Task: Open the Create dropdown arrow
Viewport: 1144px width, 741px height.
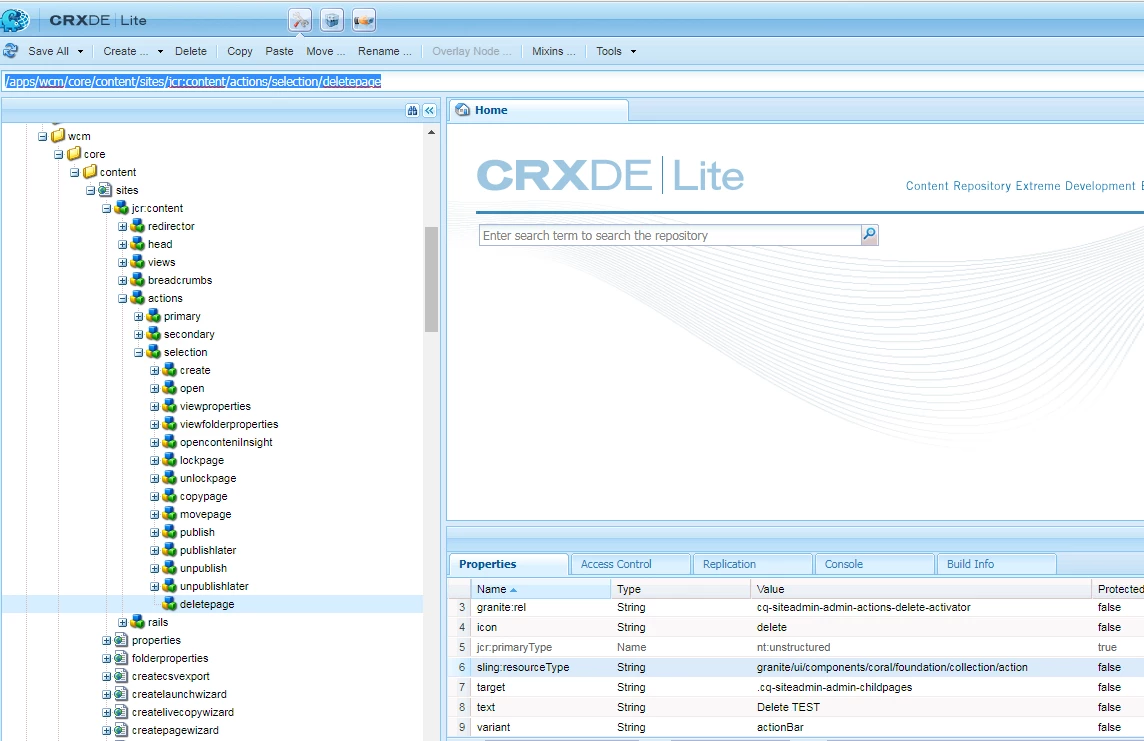Action: click(x=160, y=52)
